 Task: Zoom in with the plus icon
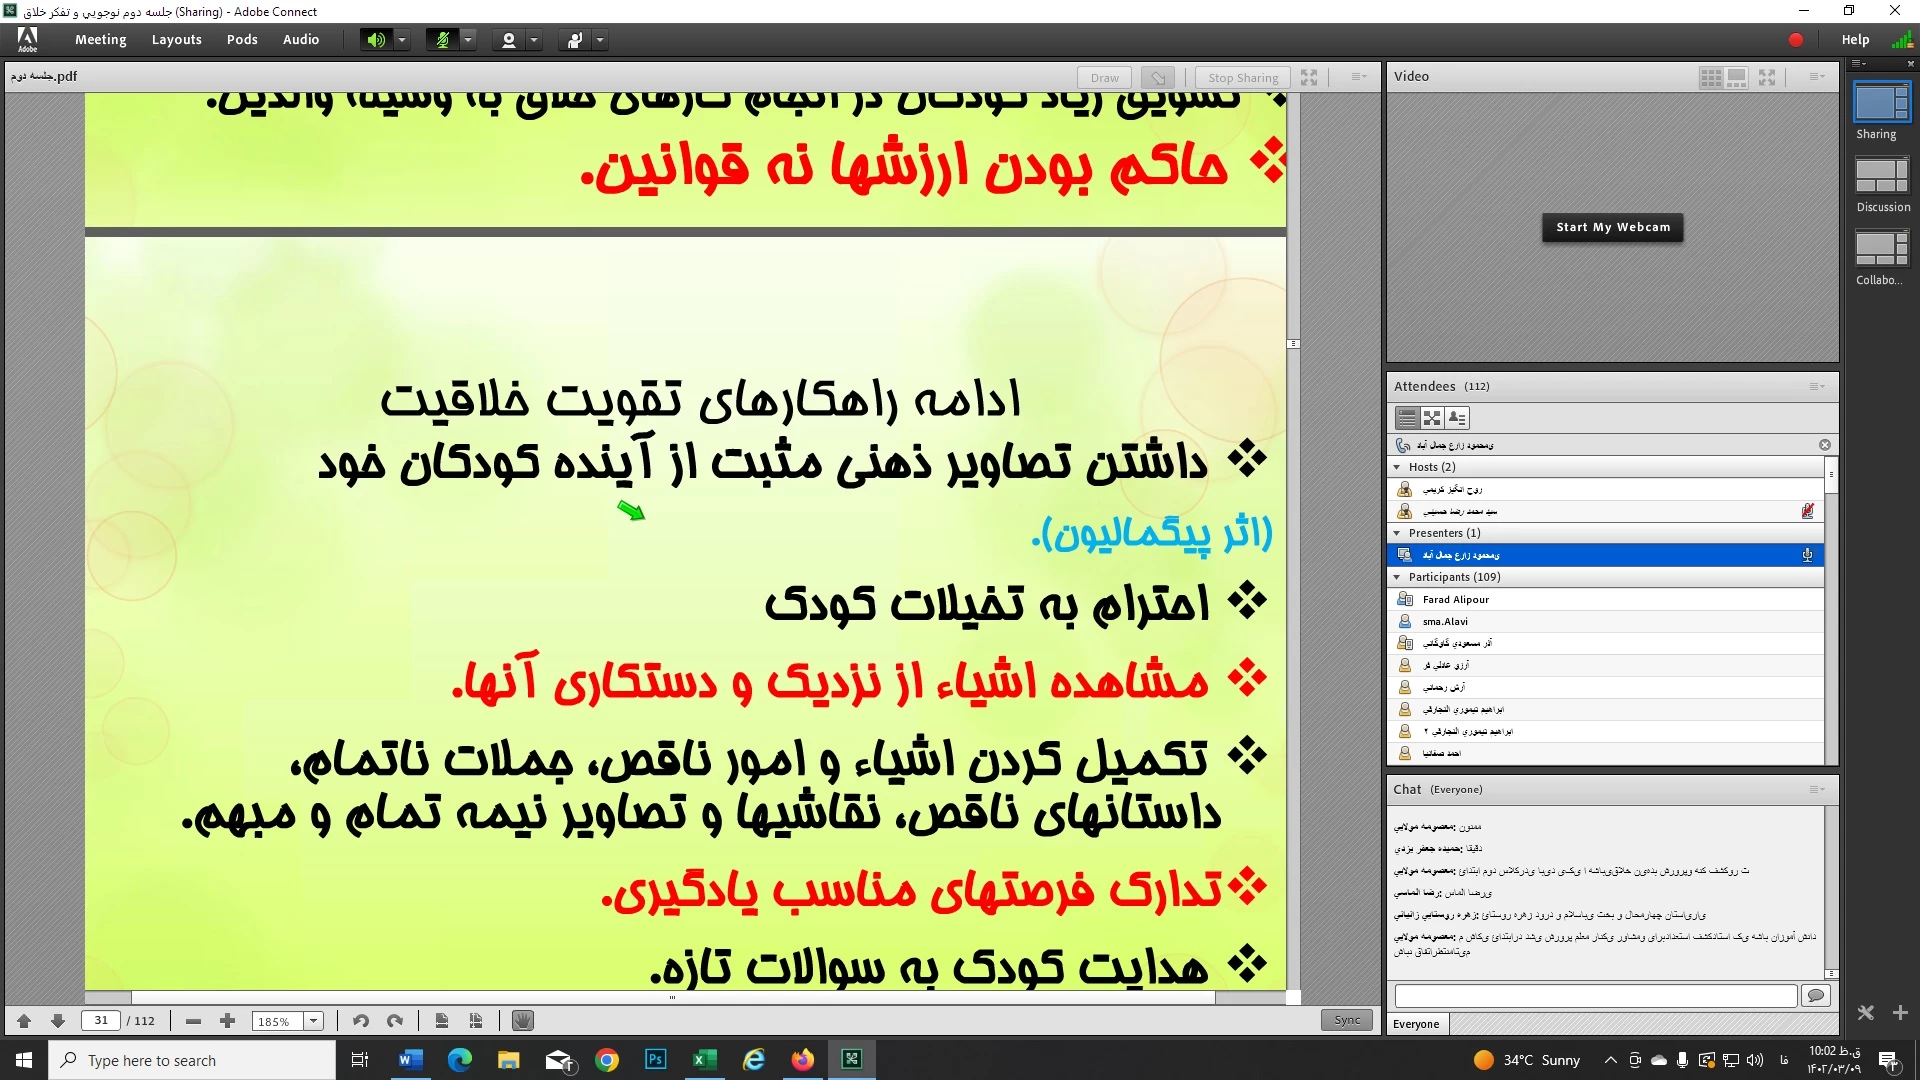227,1021
